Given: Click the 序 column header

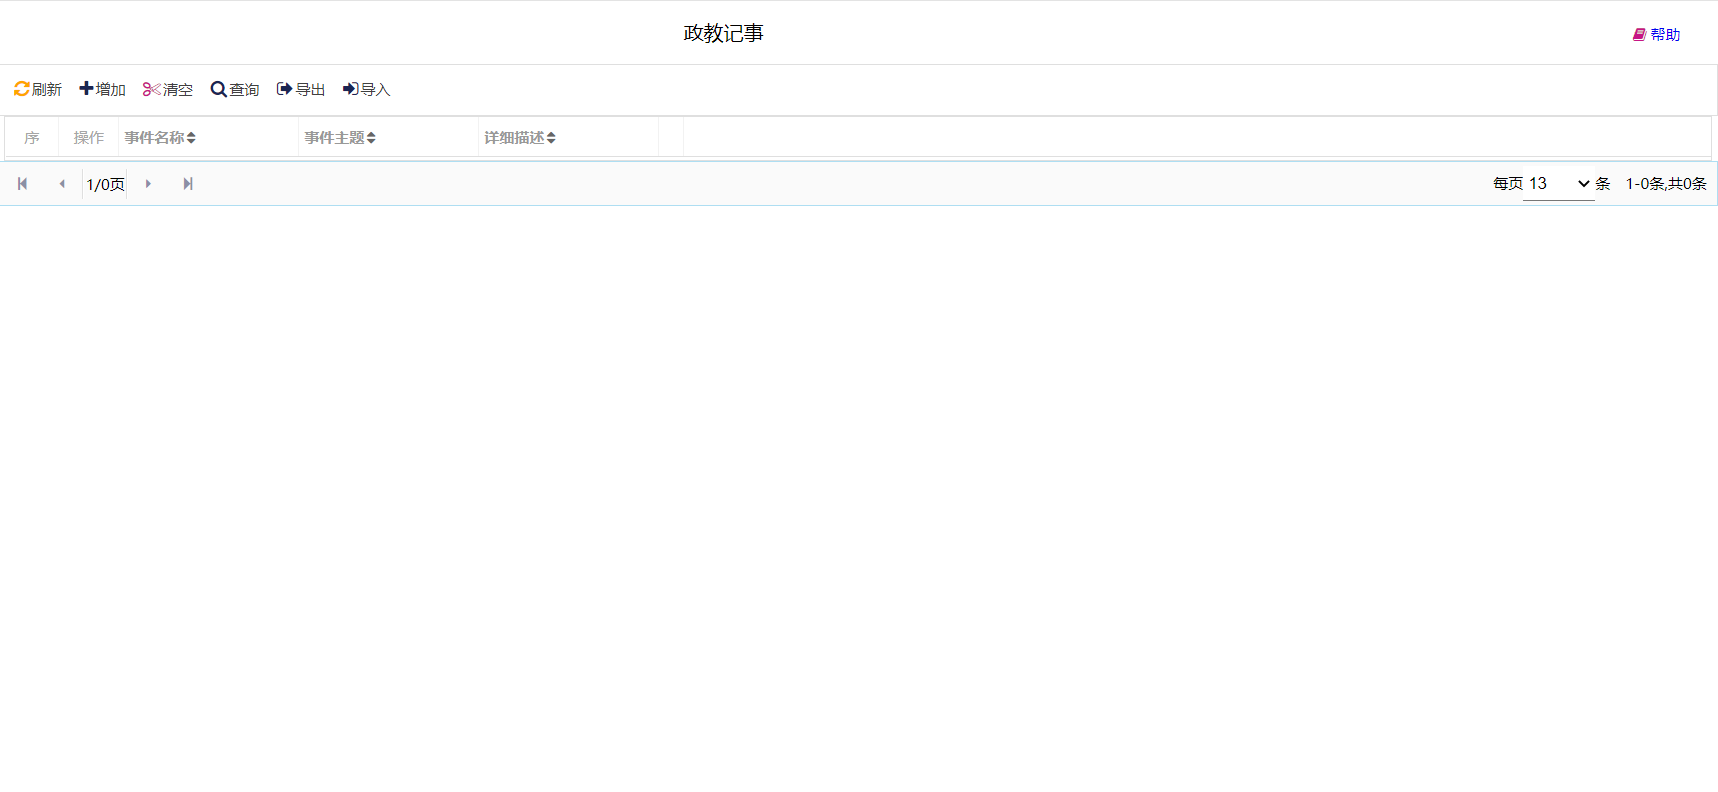Looking at the screenshot, I should [32, 138].
